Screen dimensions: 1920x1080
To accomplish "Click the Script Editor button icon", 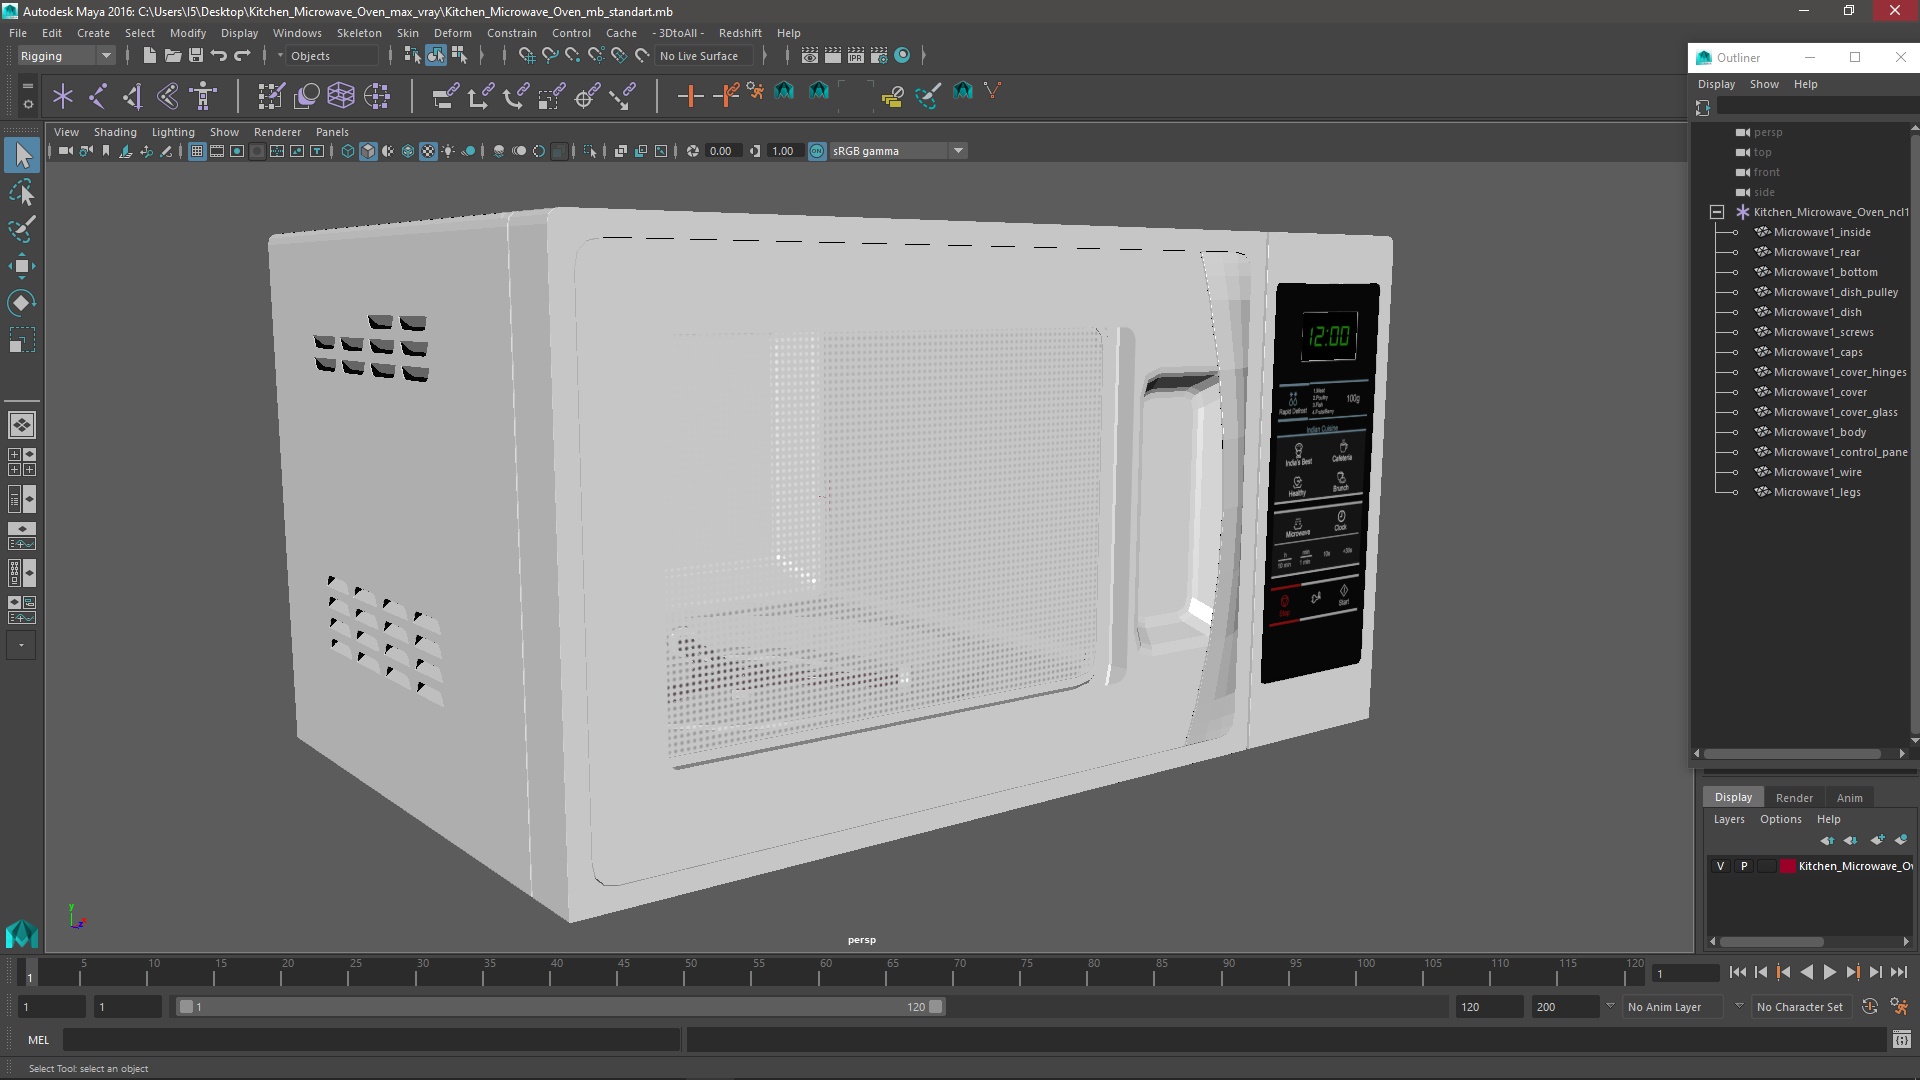I will coord(1901,1040).
